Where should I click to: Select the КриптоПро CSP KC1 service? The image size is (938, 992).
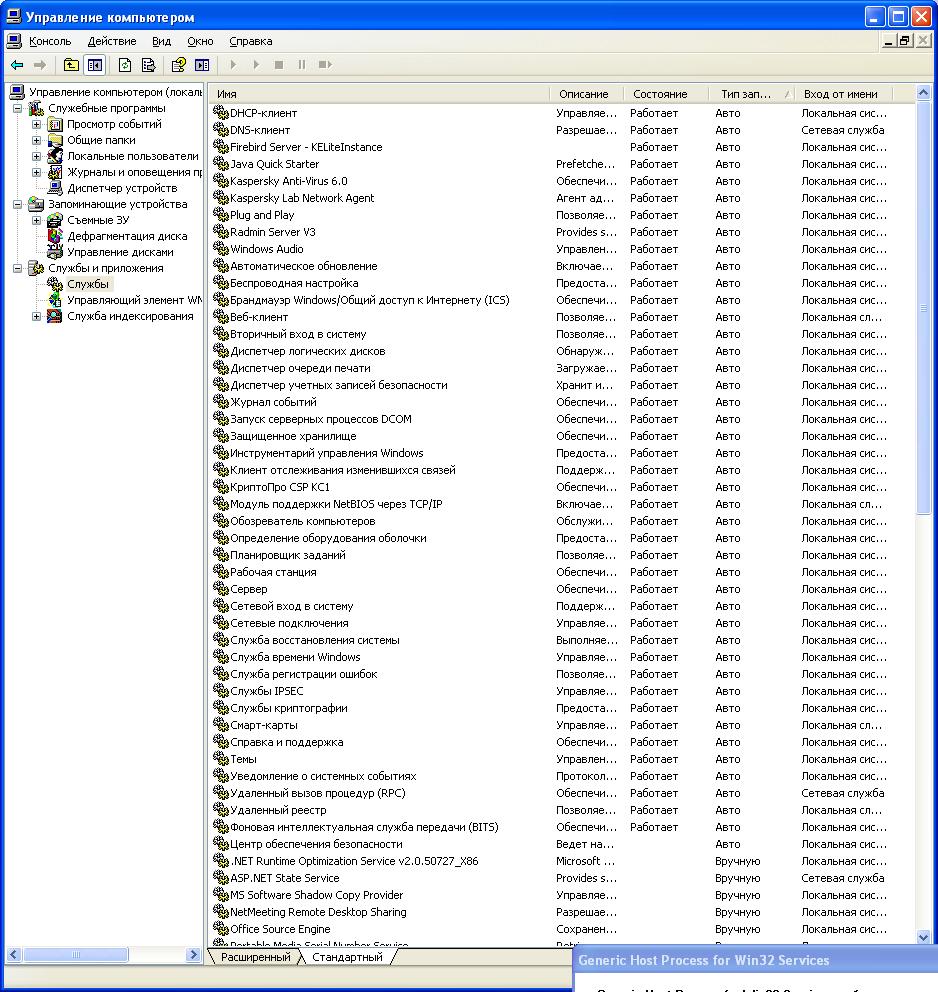tap(280, 487)
